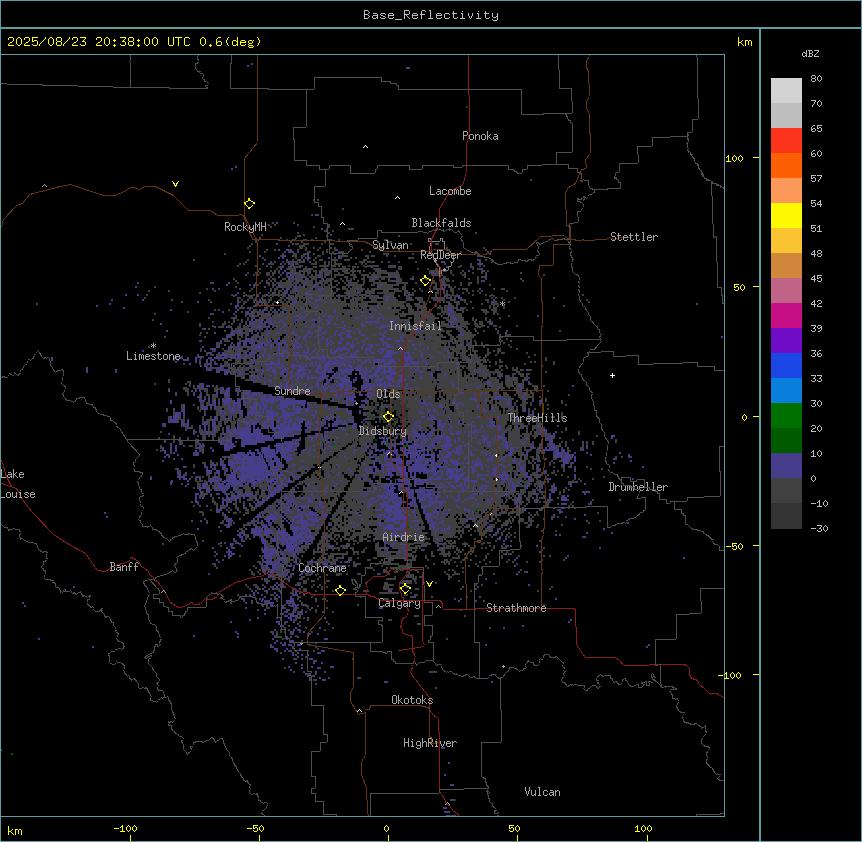Click the magenta 42 dBZ legend swatch
The height and width of the screenshot is (842, 862).
point(786,315)
